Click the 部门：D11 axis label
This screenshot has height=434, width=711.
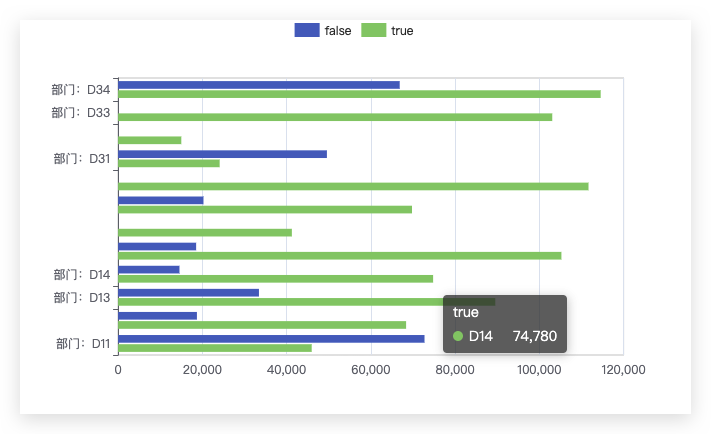[x=83, y=344]
